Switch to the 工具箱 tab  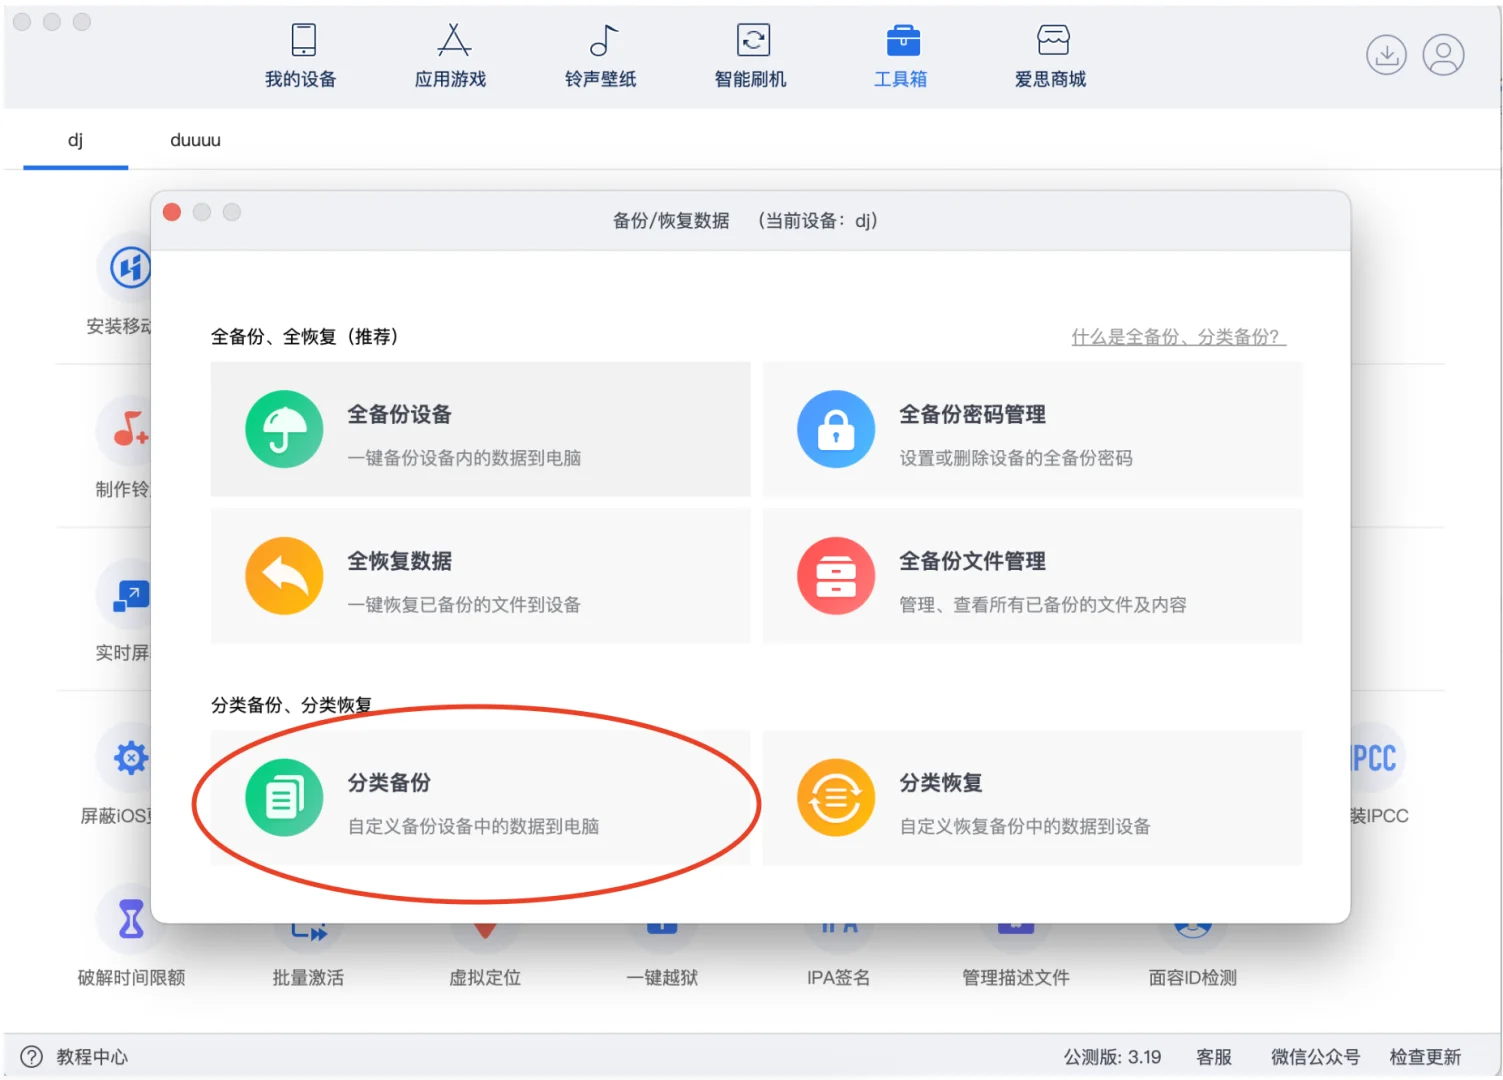point(900,55)
